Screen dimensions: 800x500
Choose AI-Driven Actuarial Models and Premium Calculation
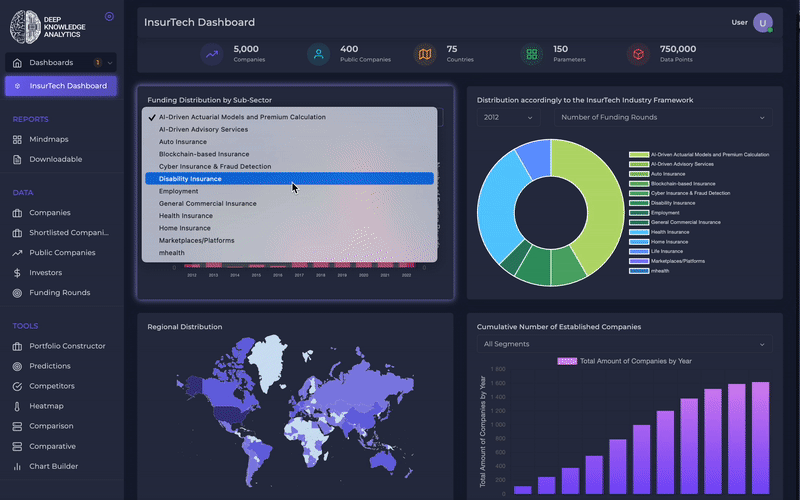point(289,117)
